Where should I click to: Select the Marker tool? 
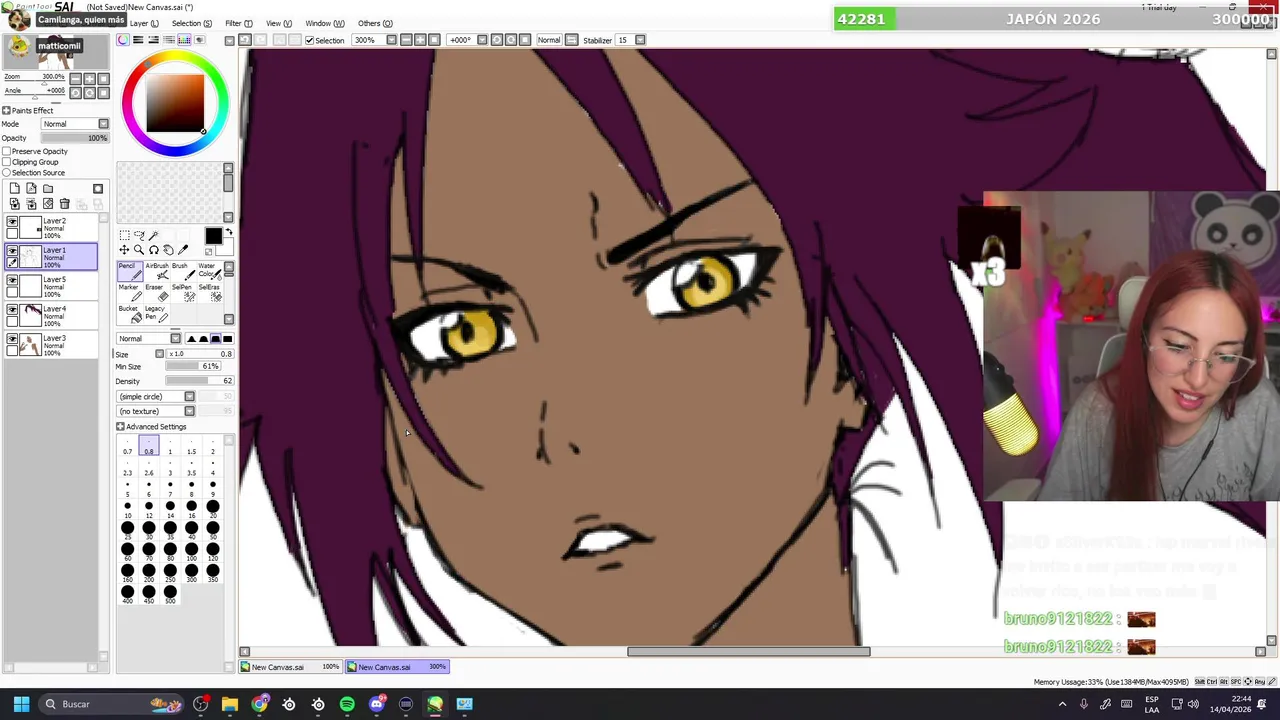point(129,292)
